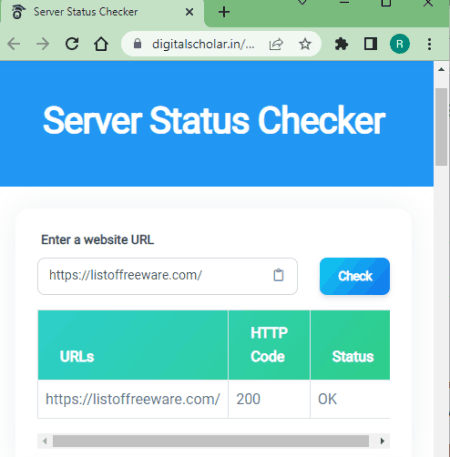Toggle the browser side panel icon
This screenshot has height=457, width=450.
click(370, 44)
